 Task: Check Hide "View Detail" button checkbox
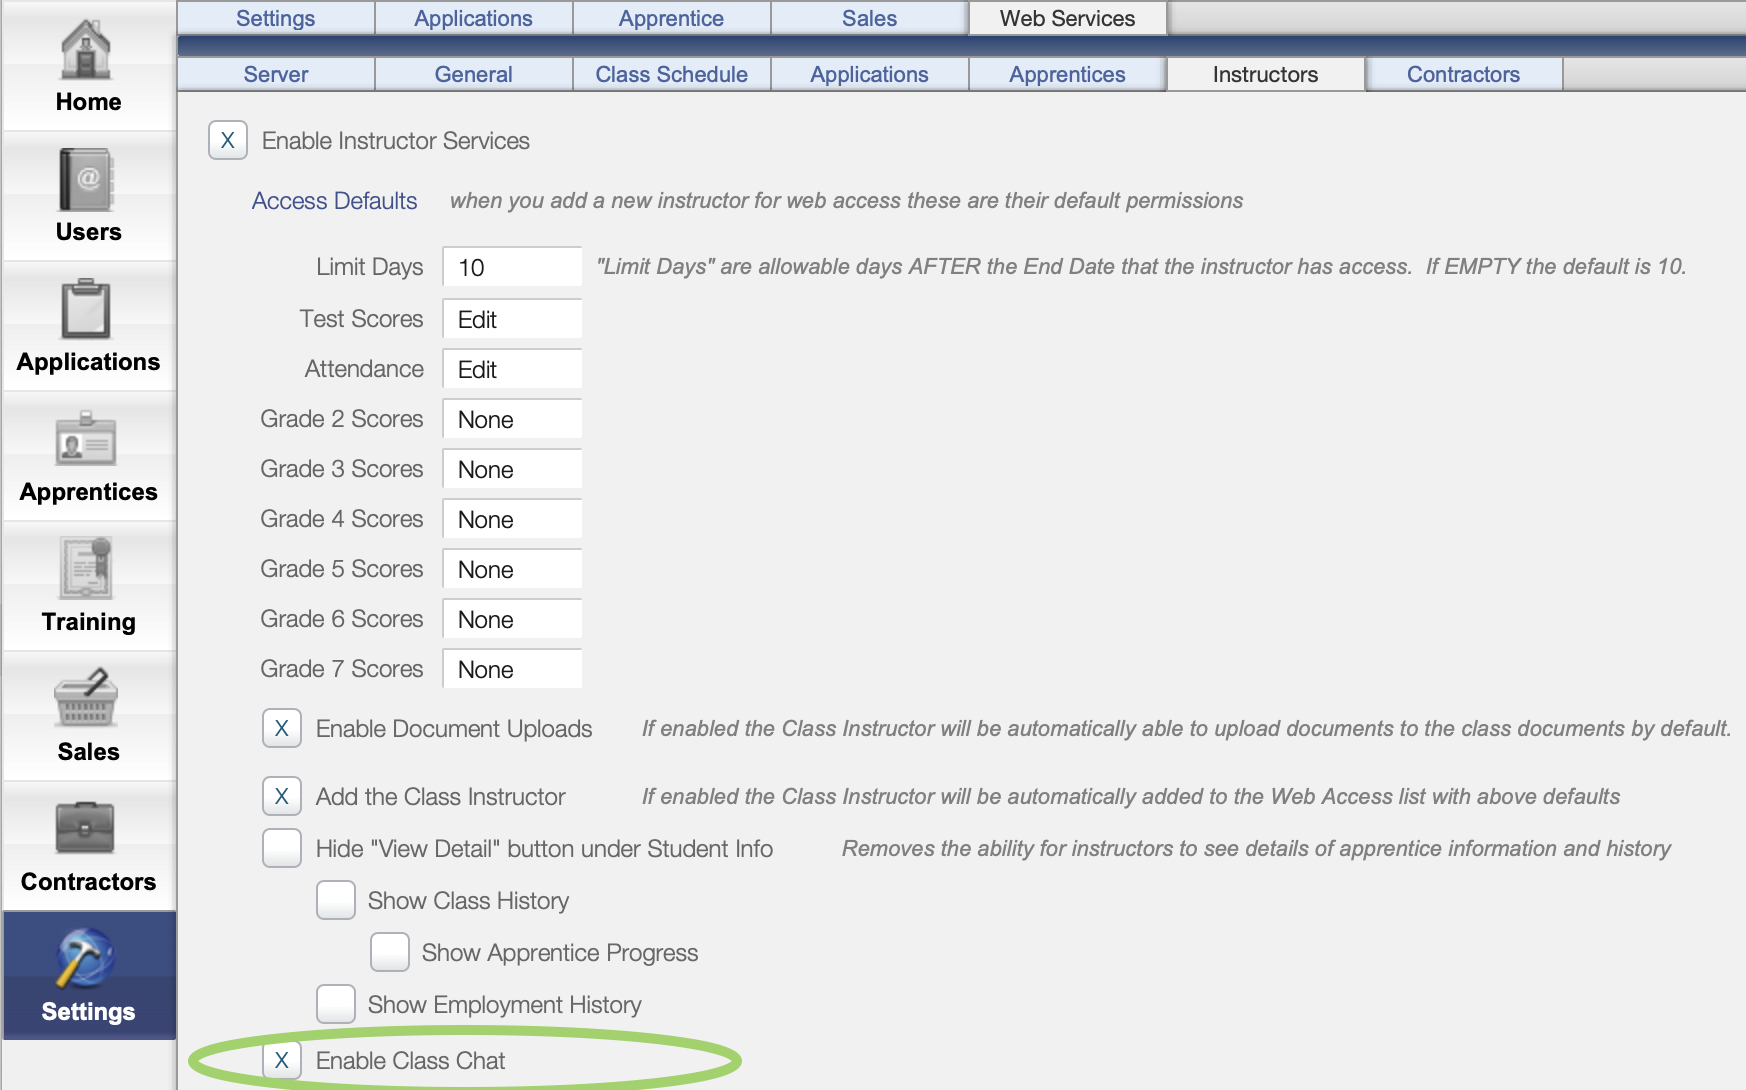click(282, 849)
